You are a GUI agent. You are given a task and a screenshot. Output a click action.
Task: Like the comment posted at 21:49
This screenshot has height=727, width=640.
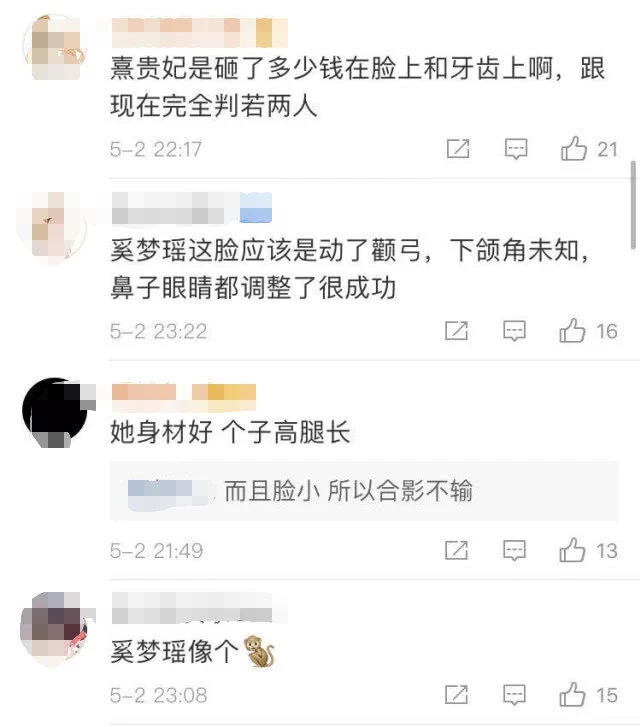[572, 550]
